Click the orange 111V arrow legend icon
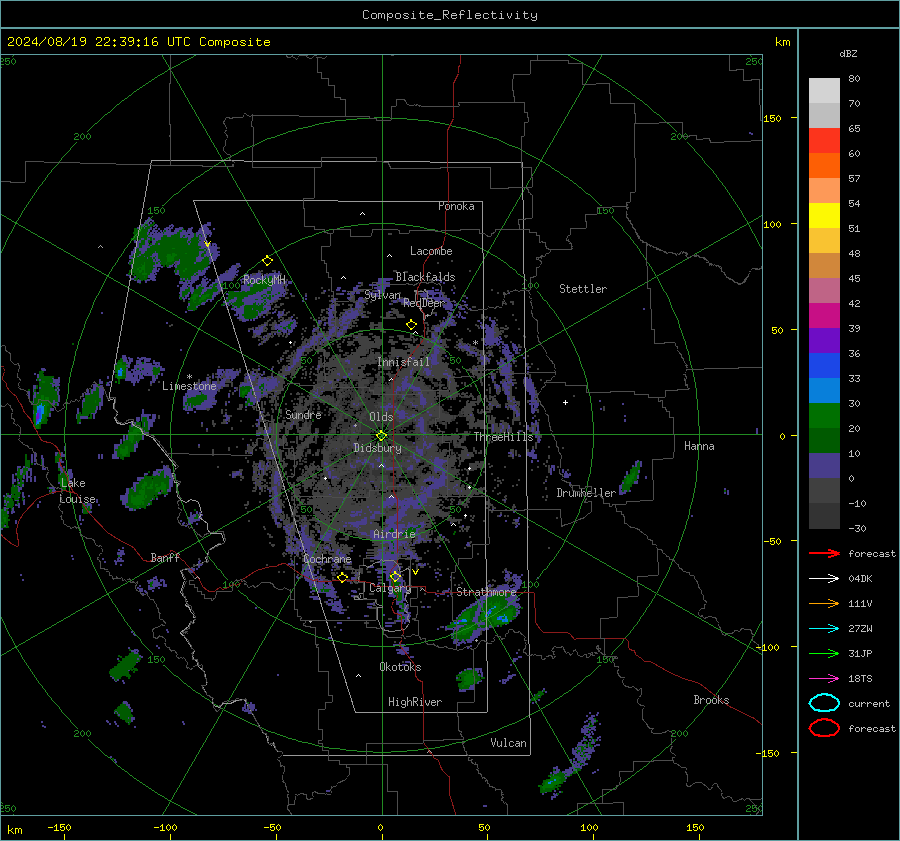Screen dimensions: 900x841 (824, 603)
